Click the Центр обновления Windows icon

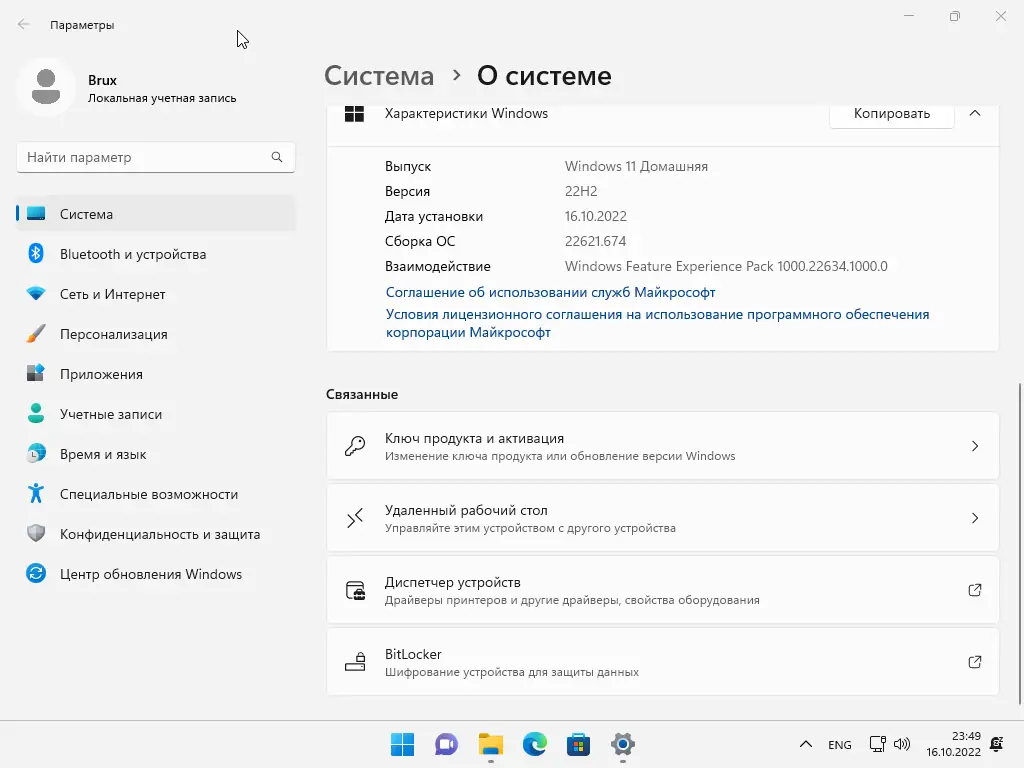click(x=36, y=574)
